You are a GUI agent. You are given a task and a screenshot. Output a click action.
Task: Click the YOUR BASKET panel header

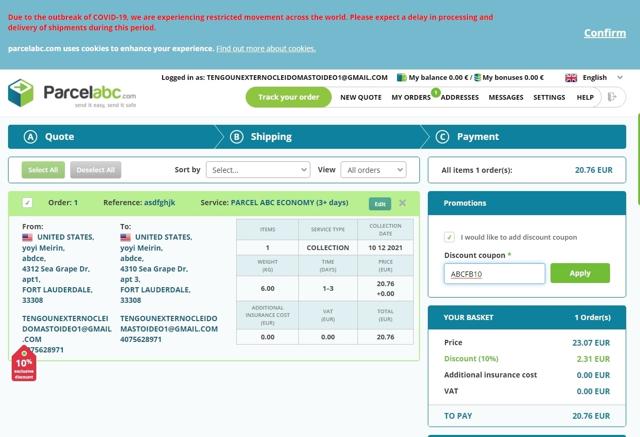527,317
